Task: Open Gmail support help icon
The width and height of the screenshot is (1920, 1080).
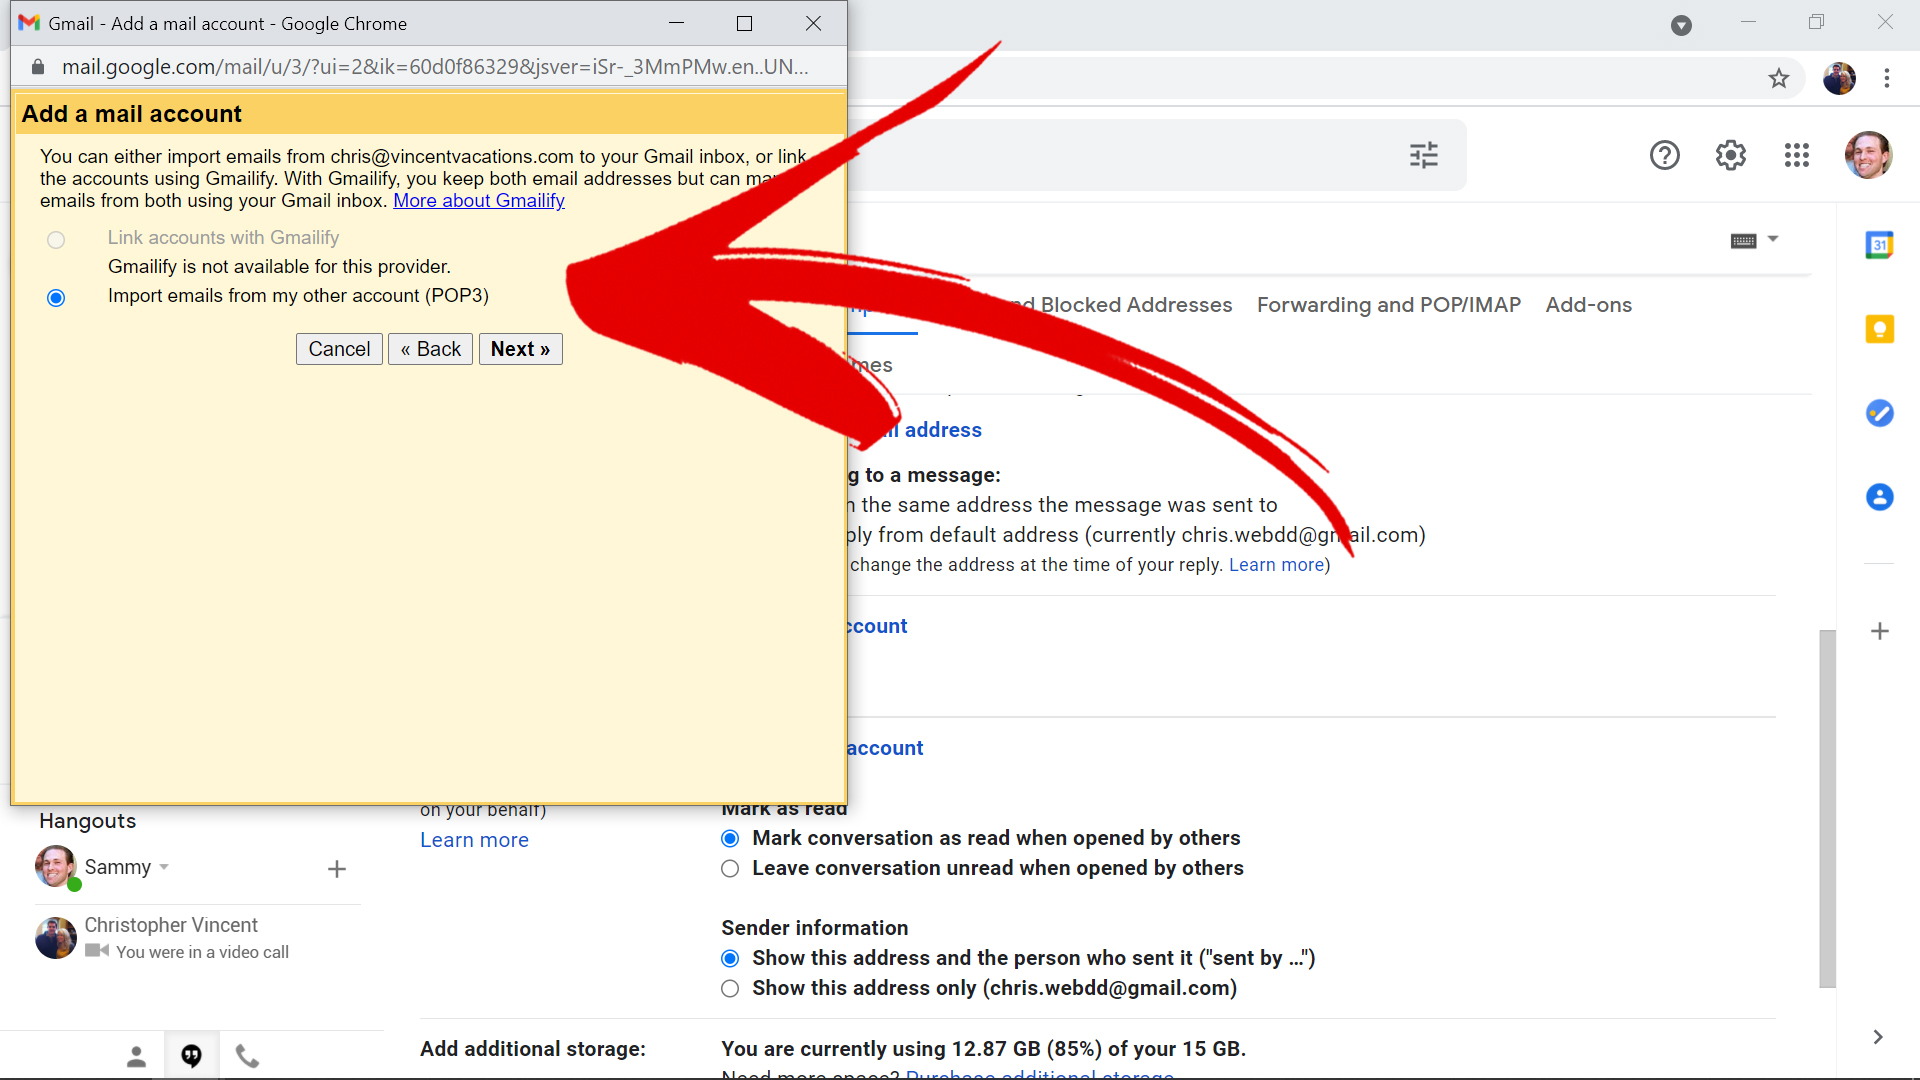Action: [x=1664, y=155]
